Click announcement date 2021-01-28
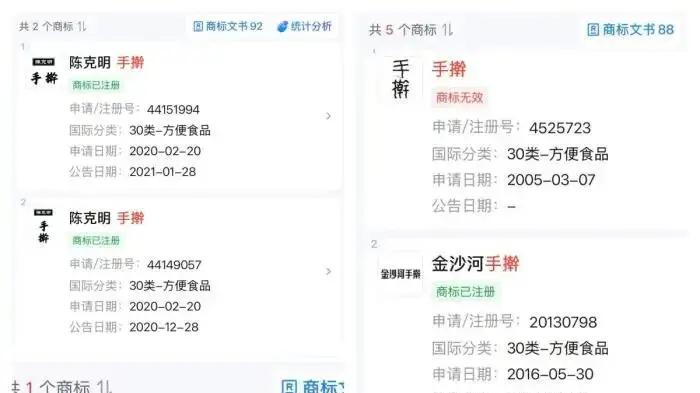The width and height of the screenshot is (700, 393). pyautogui.click(x=162, y=171)
